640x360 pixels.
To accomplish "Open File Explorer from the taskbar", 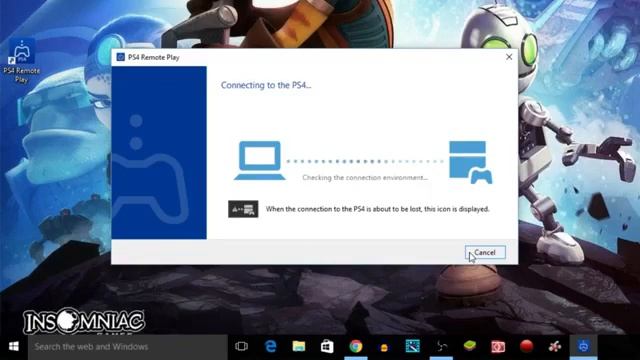I will tap(299, 347).
